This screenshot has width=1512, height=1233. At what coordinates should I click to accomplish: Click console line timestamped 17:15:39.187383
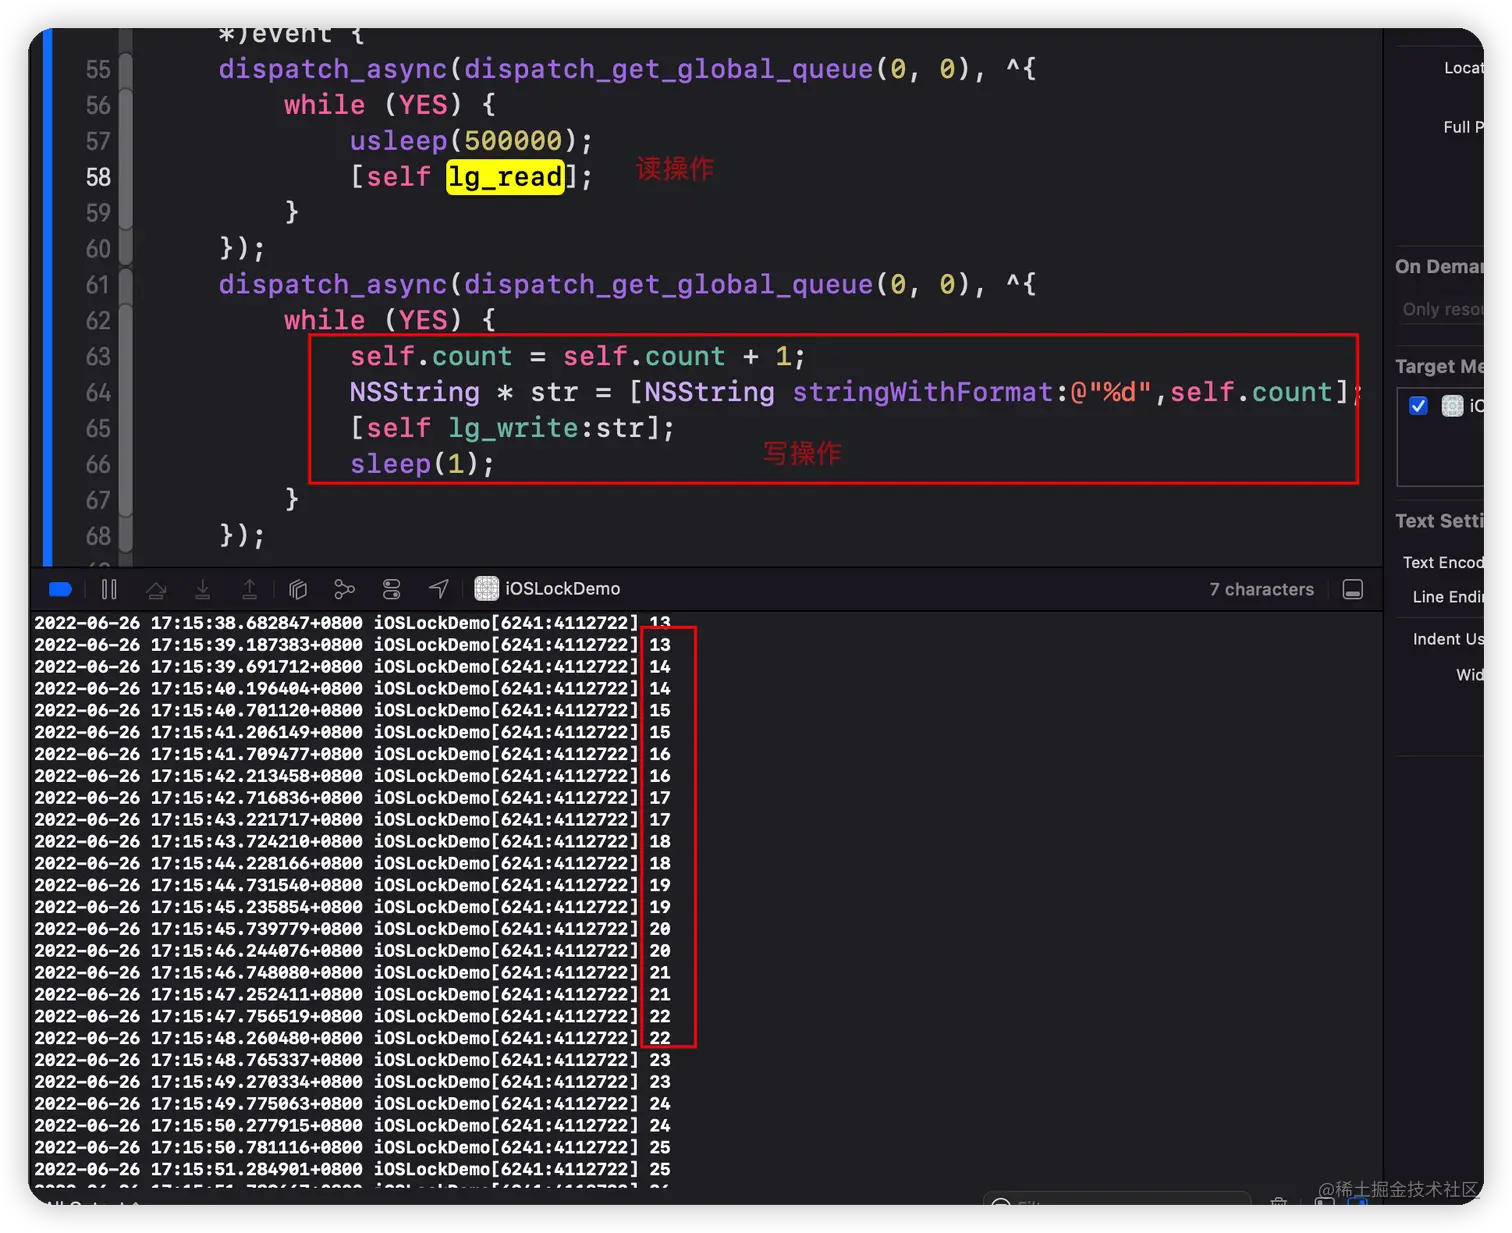tap(352, 645)
